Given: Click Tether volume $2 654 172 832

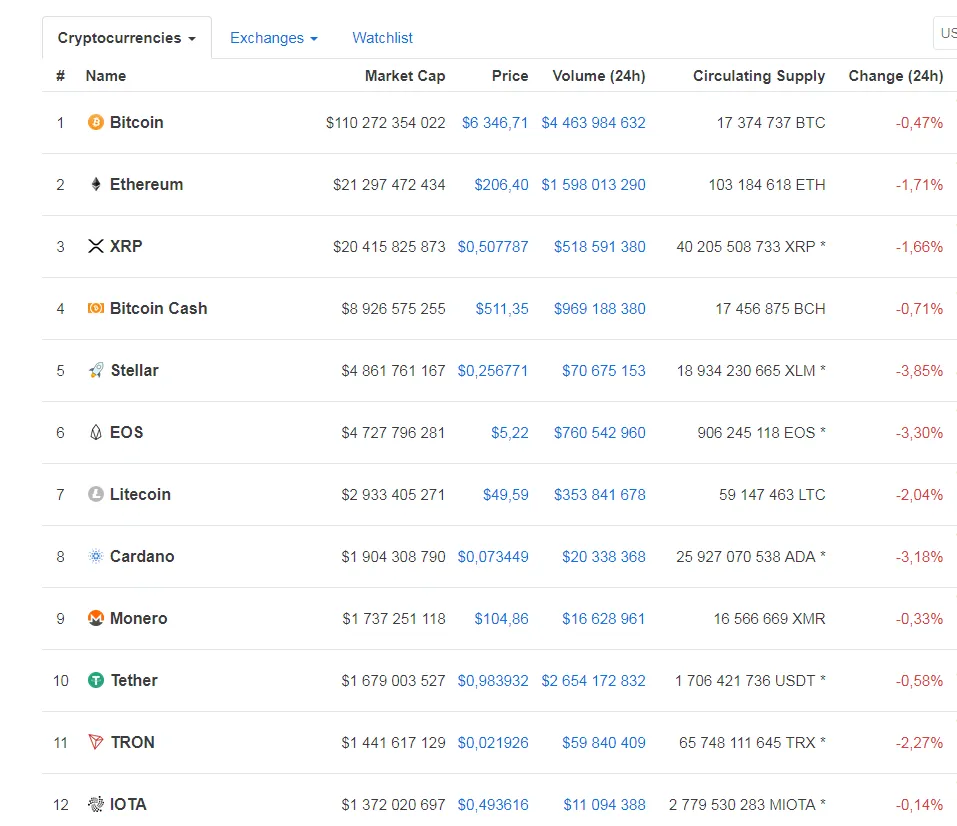Looking at the screenshot, I should pyautogui.click(x=593, y=681).
